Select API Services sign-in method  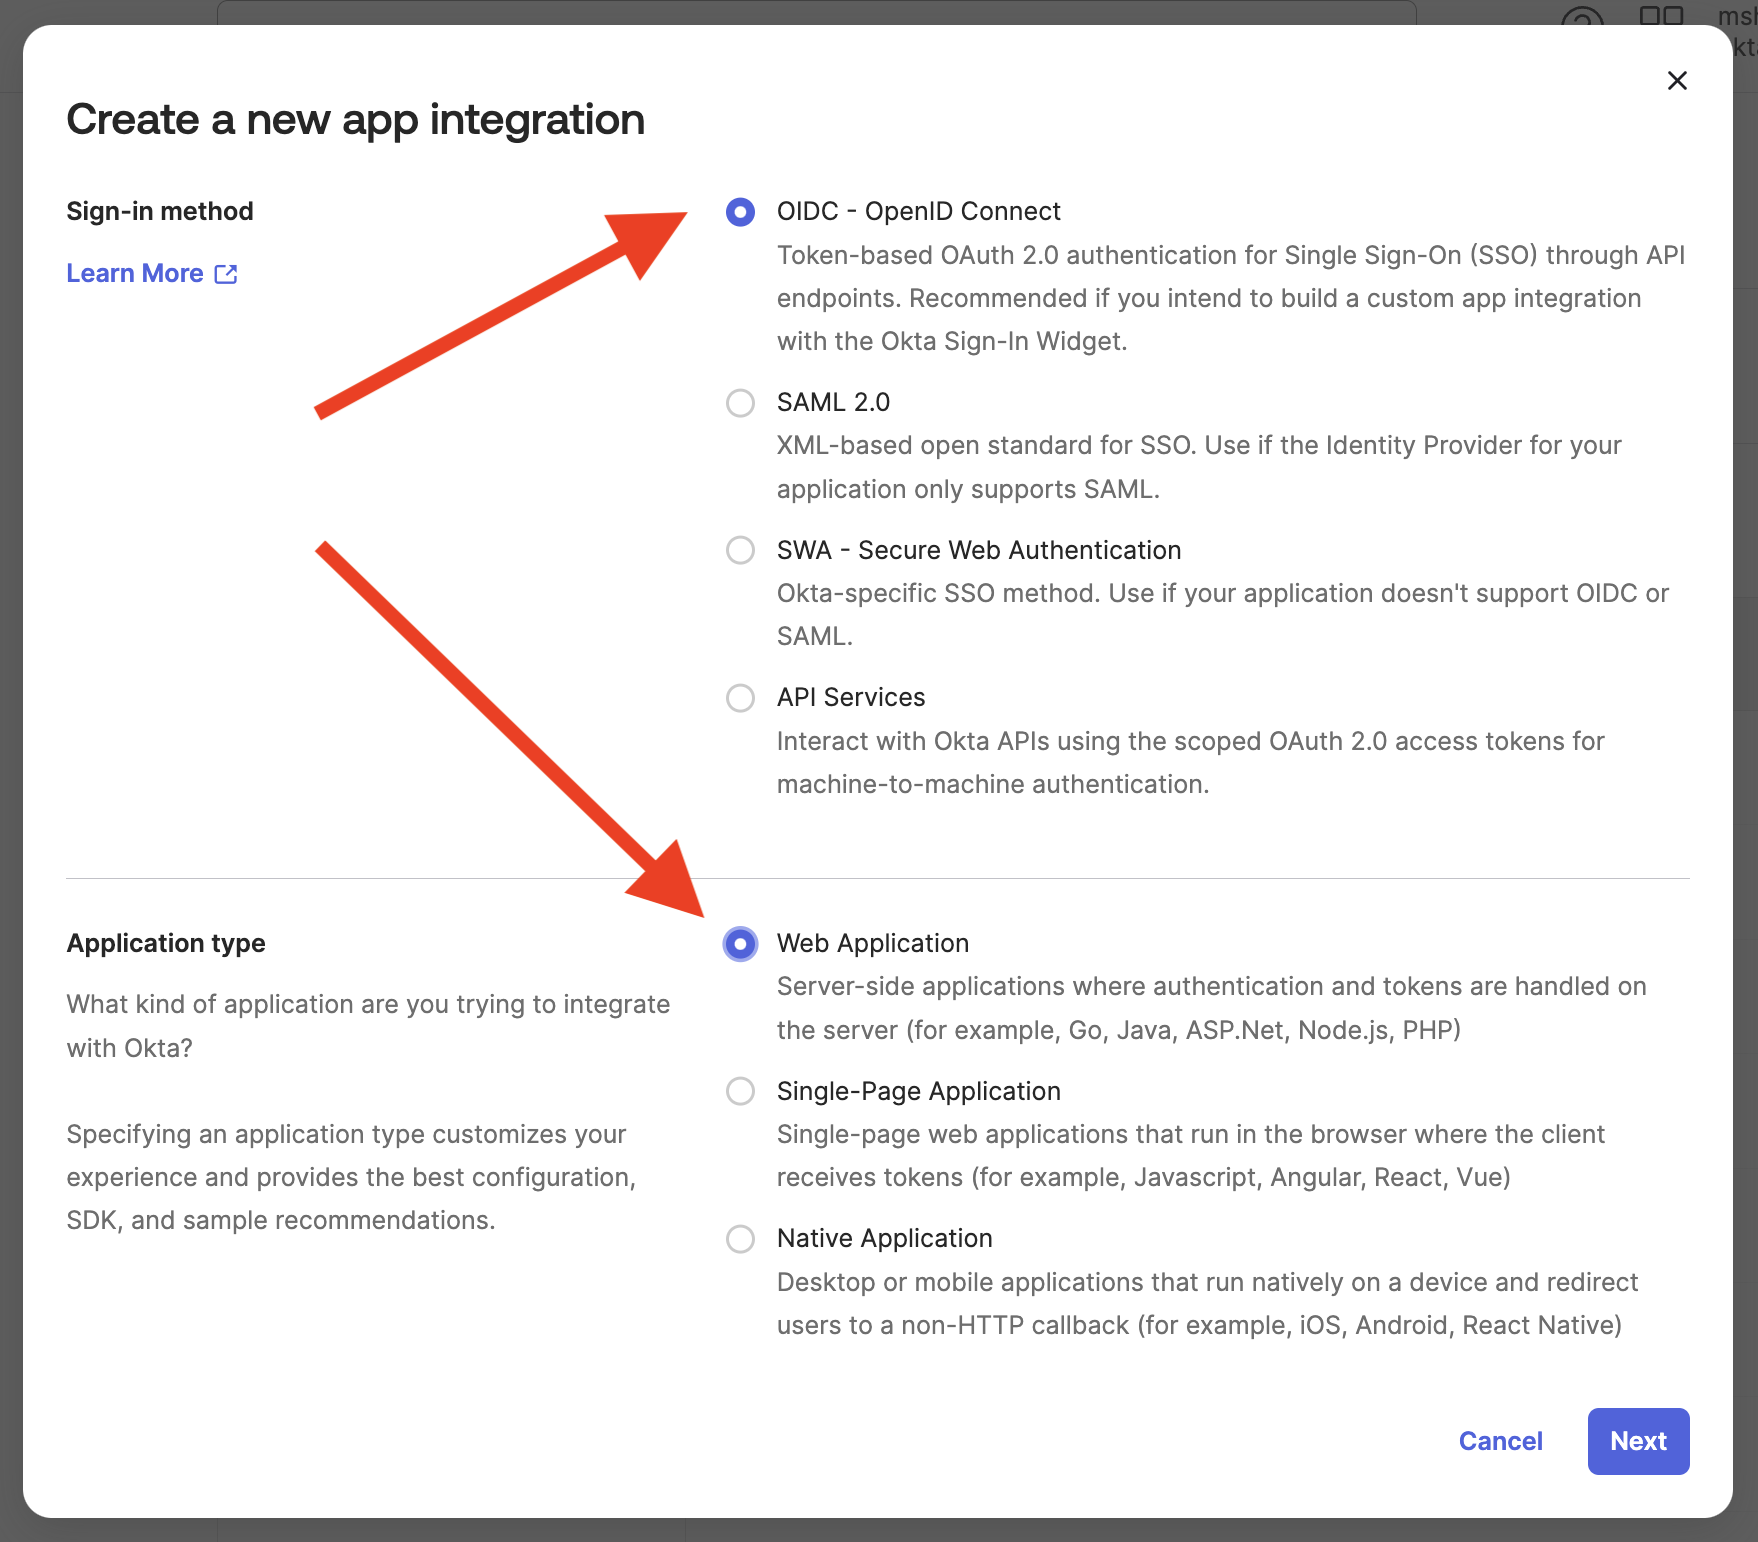pyautogui.click(x=740, y=697)
